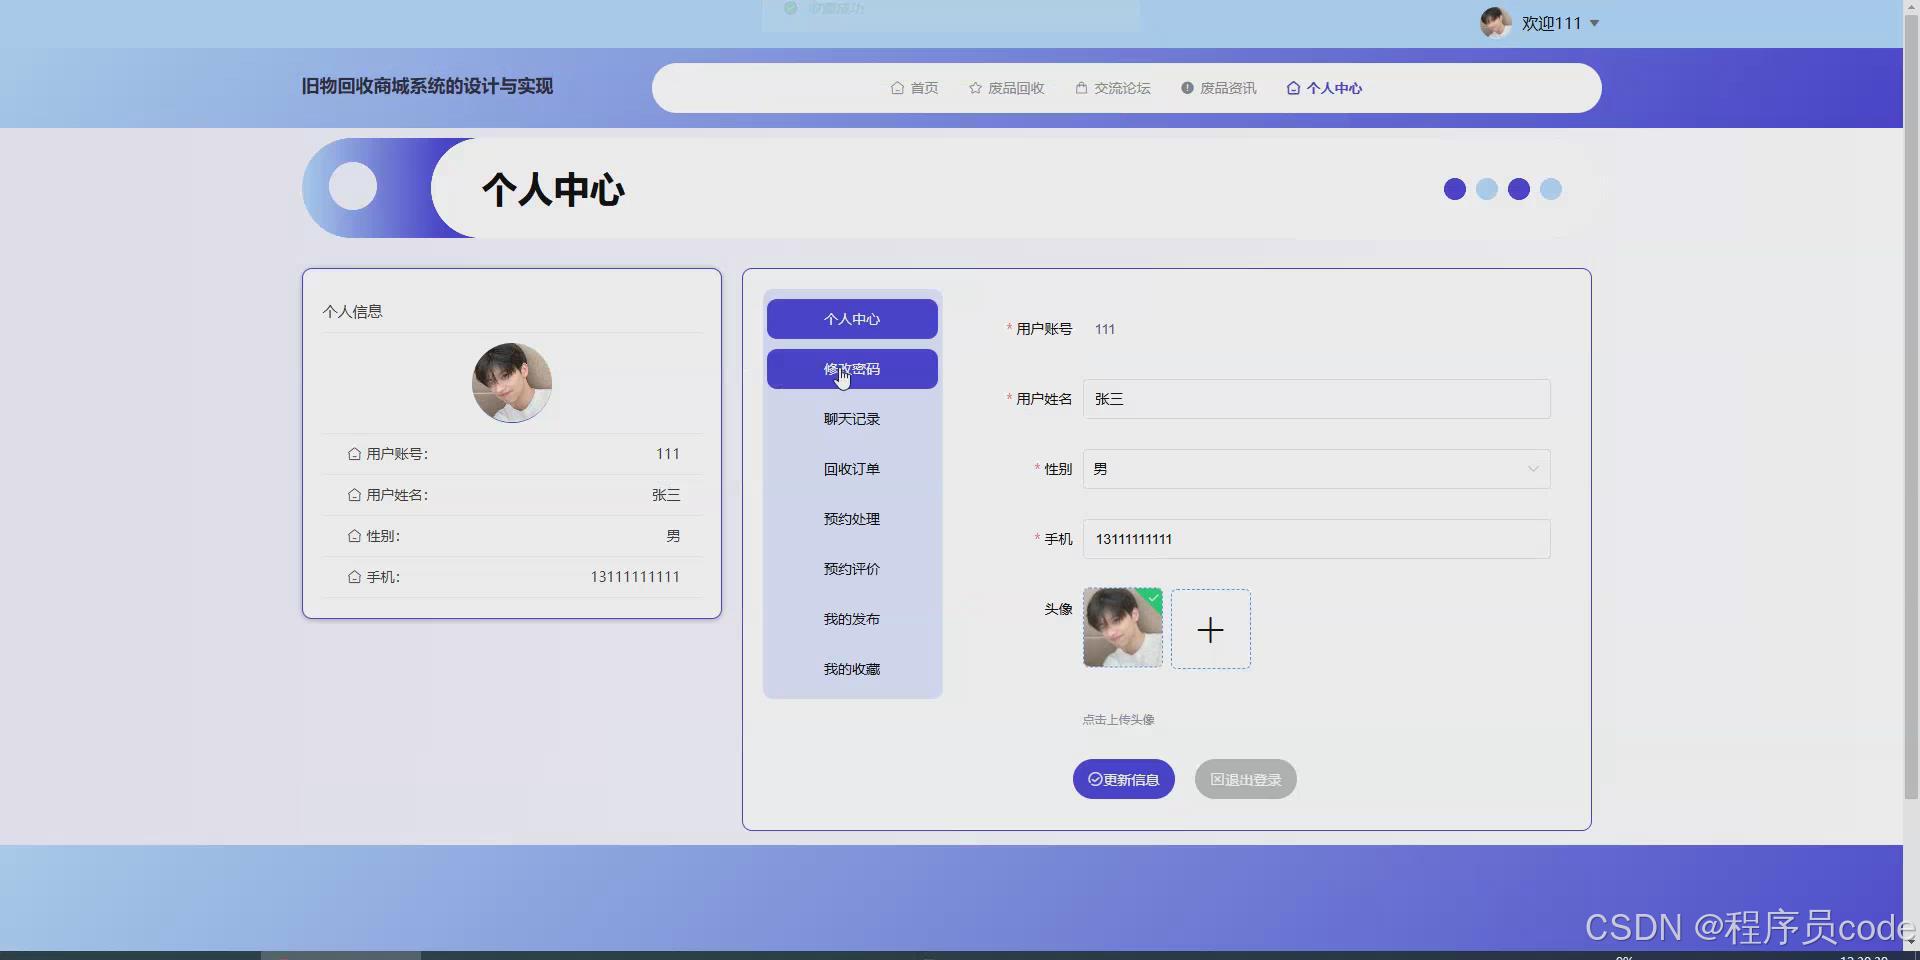Open the 废品回收 nav item
Viewport: 1920px width, 960px height.
(1006, 88)
